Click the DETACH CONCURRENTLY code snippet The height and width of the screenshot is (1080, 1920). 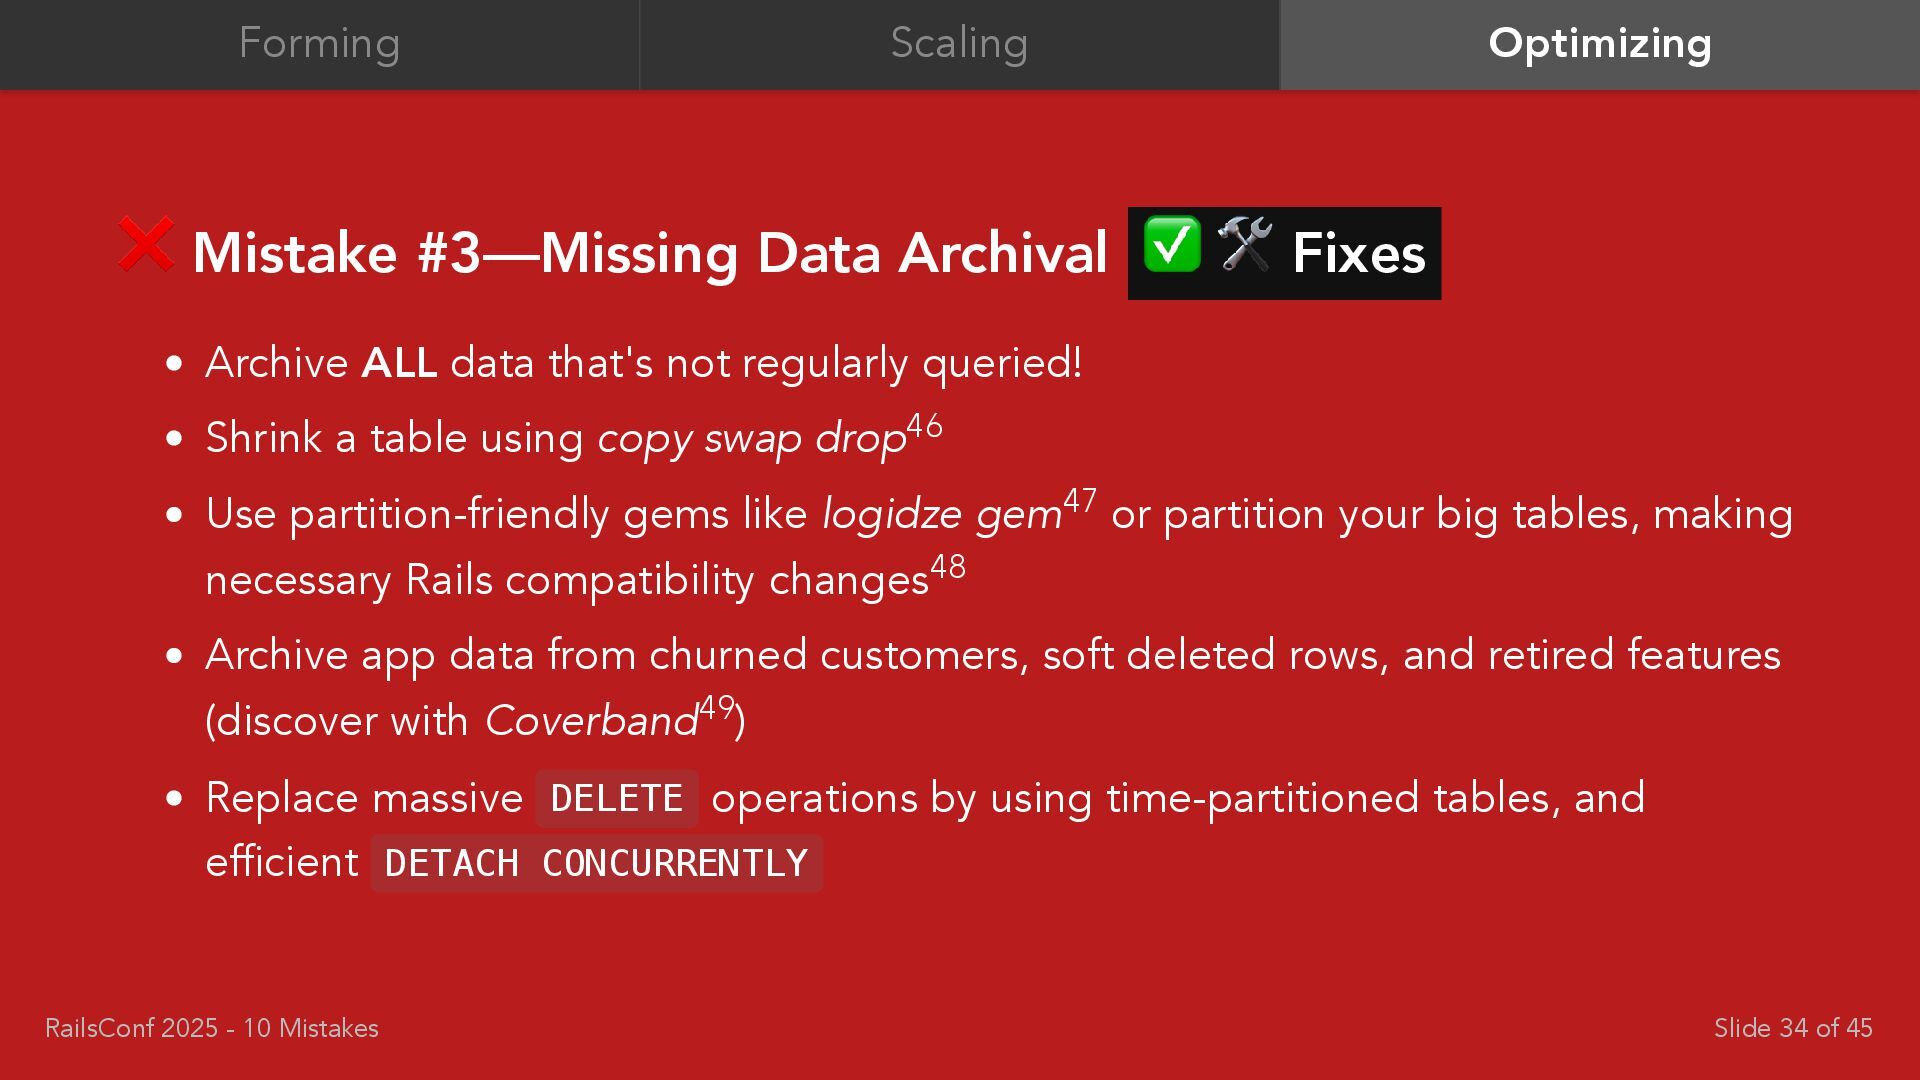click(596, 863)
